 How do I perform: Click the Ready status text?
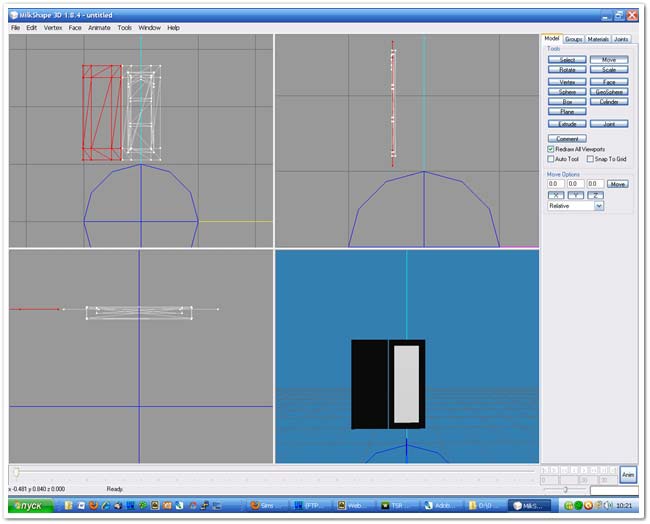click(x=114, y=489)
